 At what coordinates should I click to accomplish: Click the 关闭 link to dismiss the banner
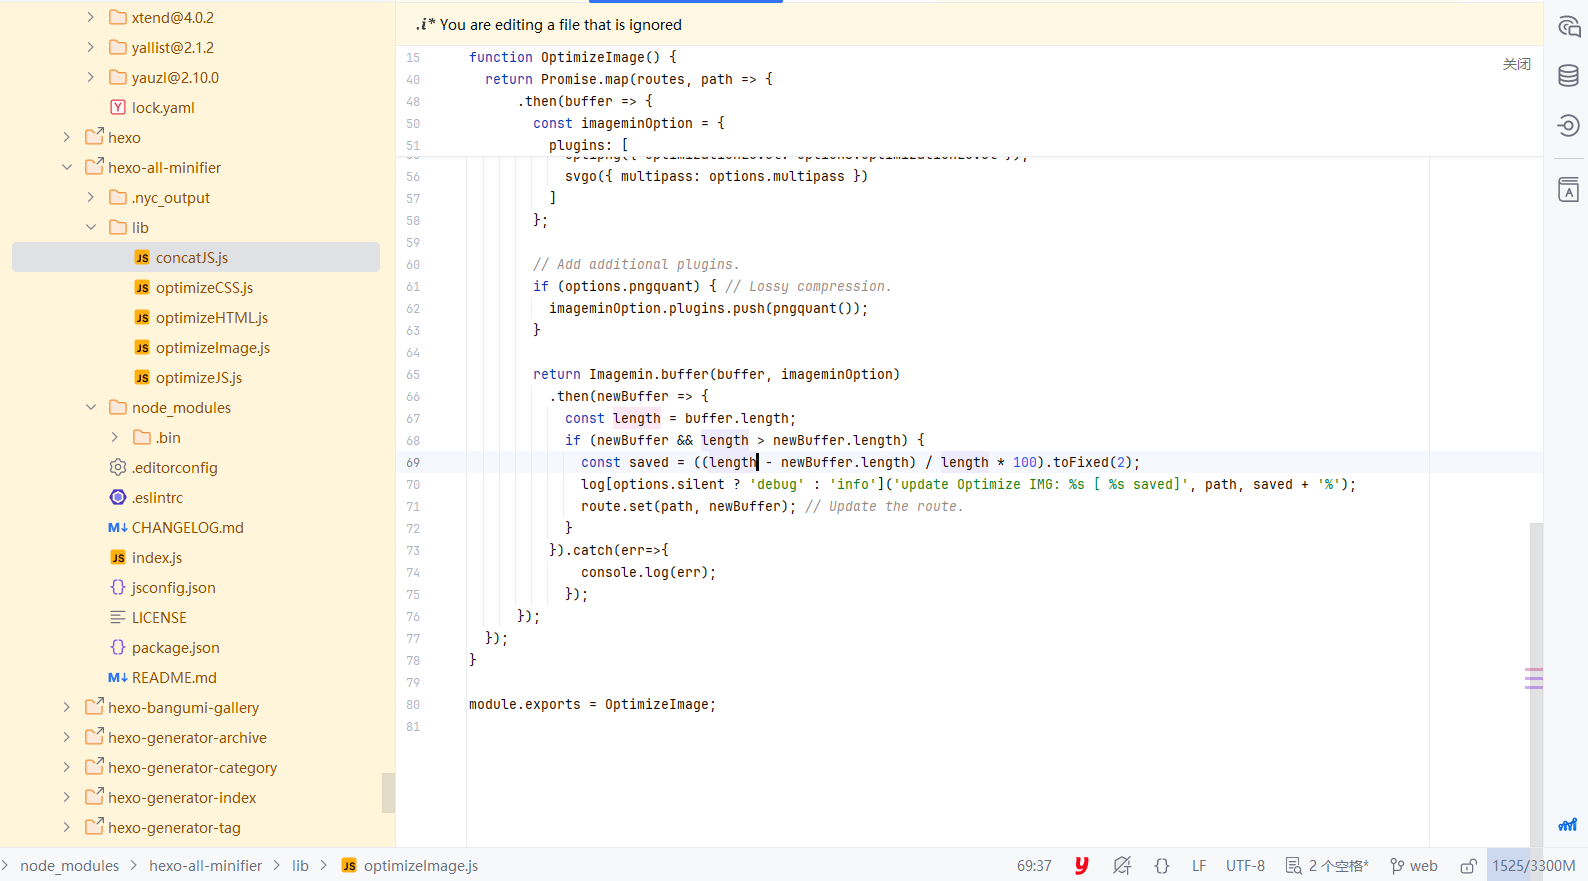1516,64
